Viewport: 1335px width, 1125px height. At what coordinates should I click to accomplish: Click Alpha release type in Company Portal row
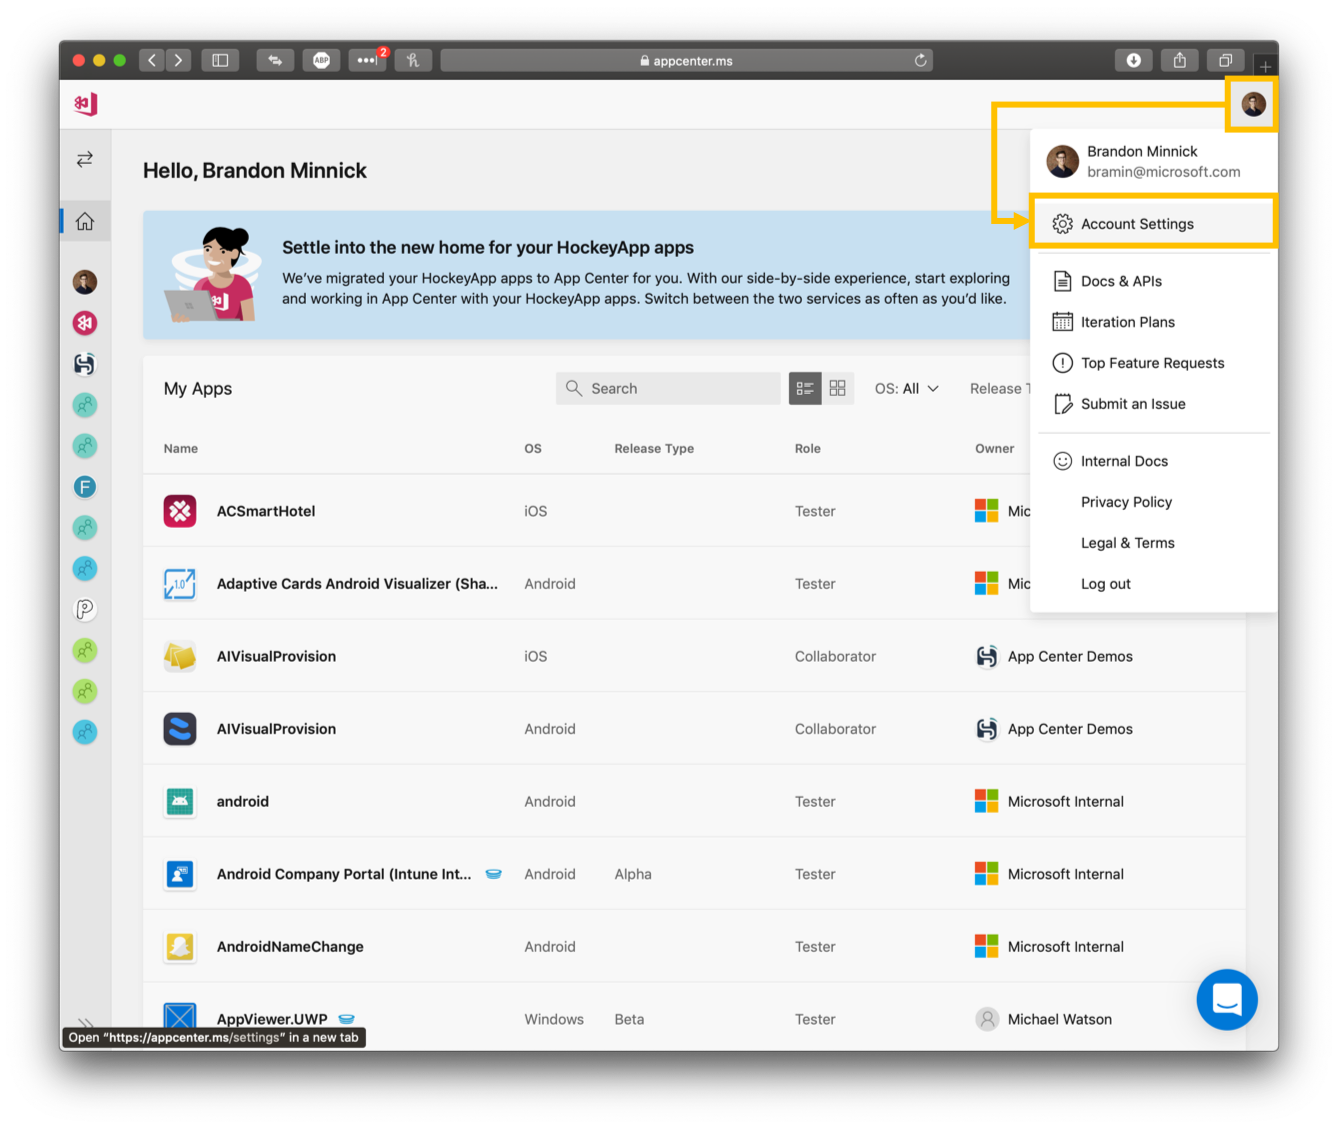[633, 874]
